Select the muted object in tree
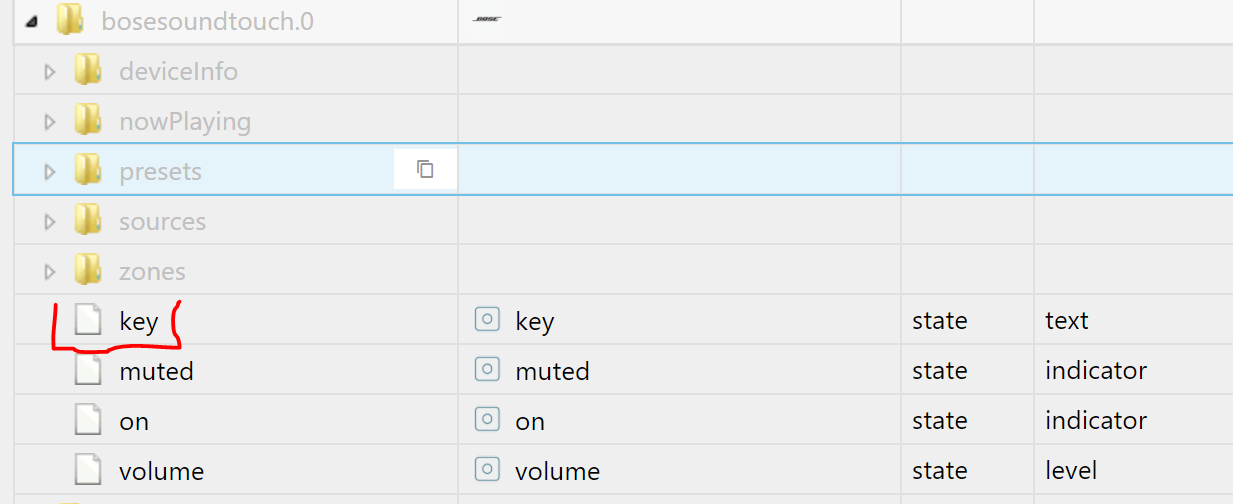 click(x=156, y=371)
